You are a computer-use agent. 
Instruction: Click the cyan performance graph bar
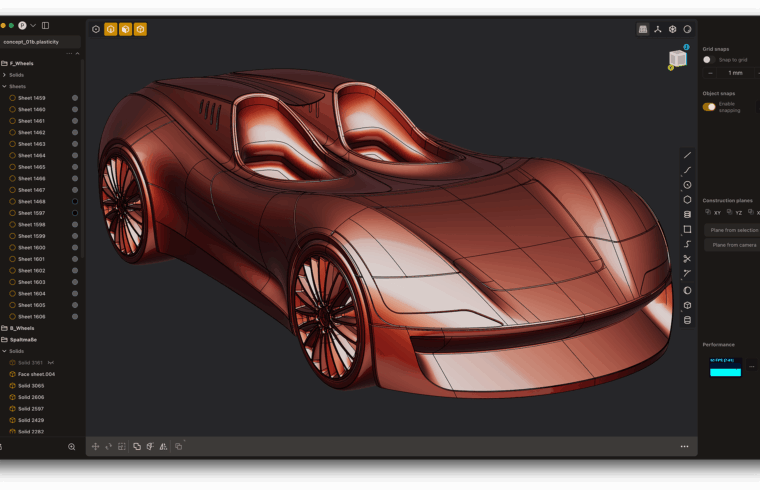click(x=725, y=372)
